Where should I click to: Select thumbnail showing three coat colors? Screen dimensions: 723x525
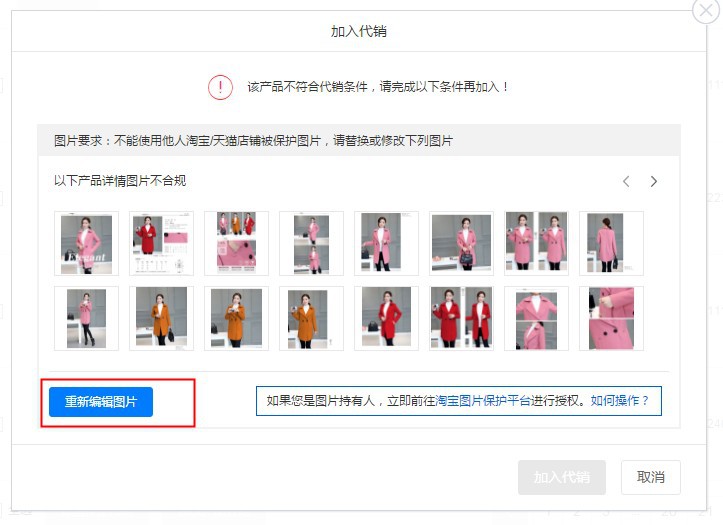[237, 243]
